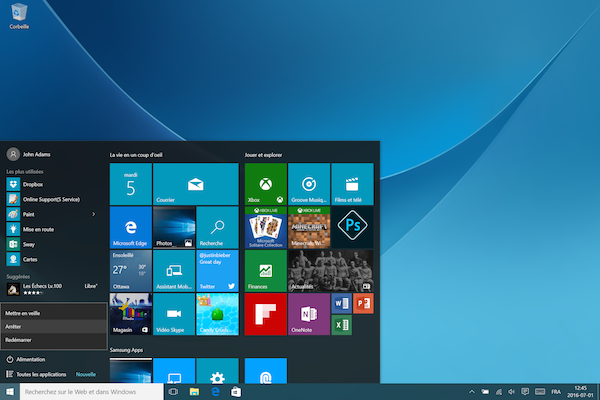This screenshot has height=400, width=600.
Task: Click the Jouer et explorer group header
Action: tap(263, 155)
